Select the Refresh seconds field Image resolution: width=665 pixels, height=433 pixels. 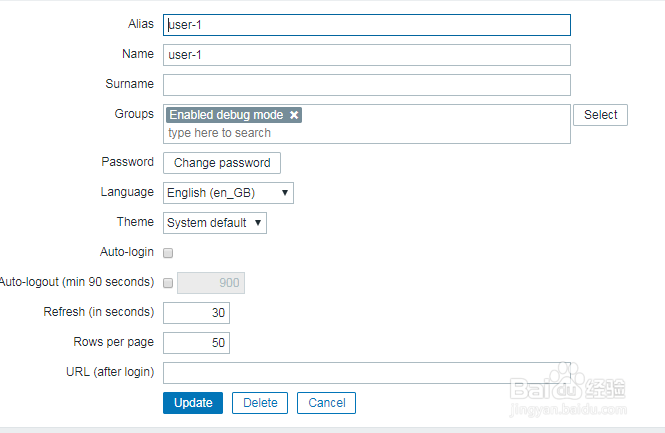(196, 313)
